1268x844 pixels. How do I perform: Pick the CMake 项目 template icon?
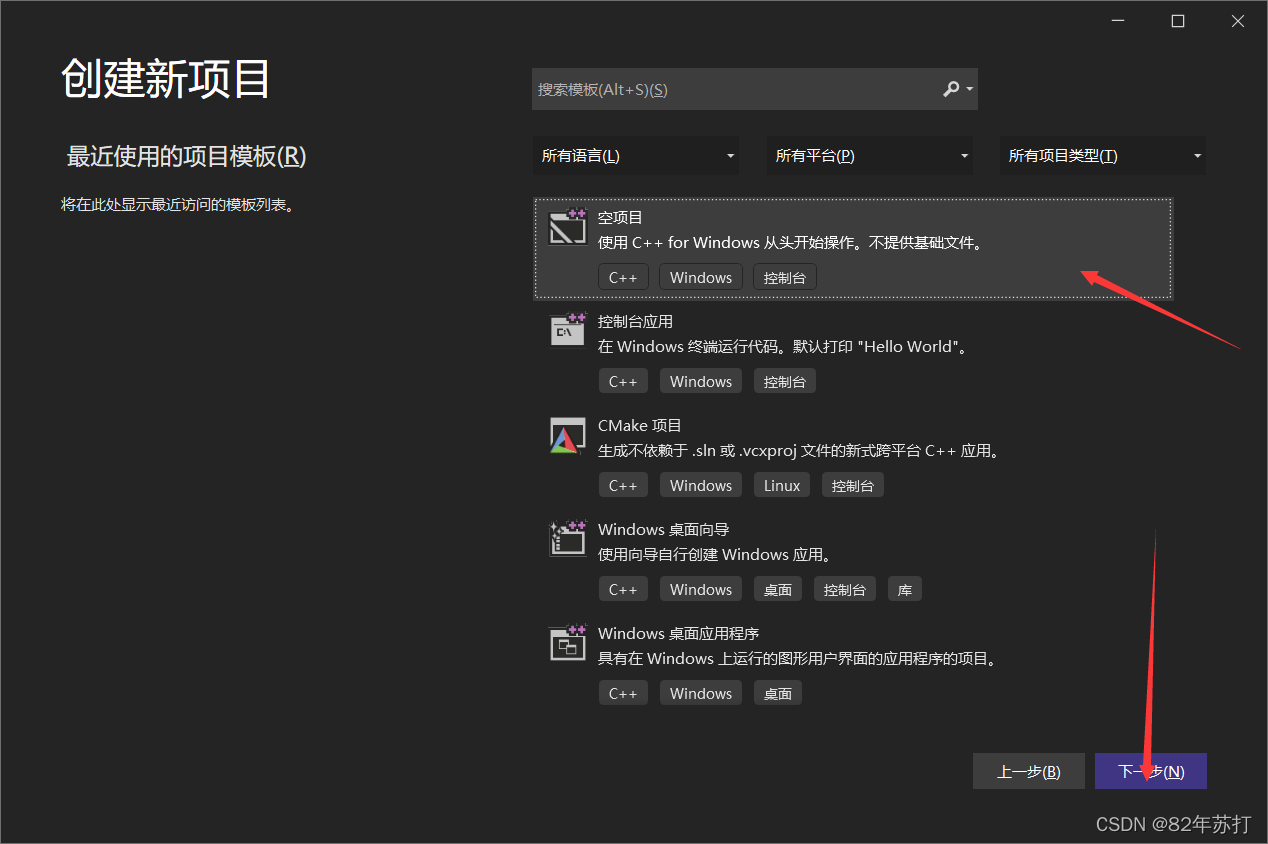(567, 436)
